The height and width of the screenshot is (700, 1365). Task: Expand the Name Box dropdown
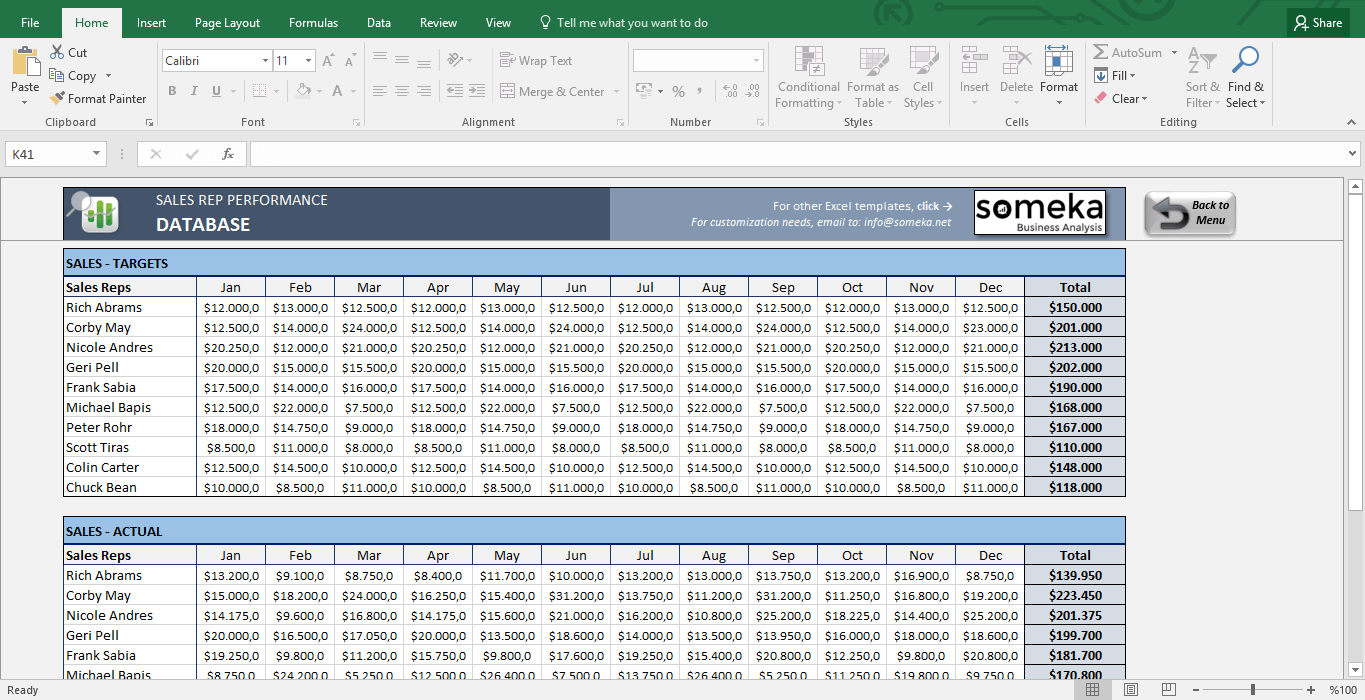[97, 154]
